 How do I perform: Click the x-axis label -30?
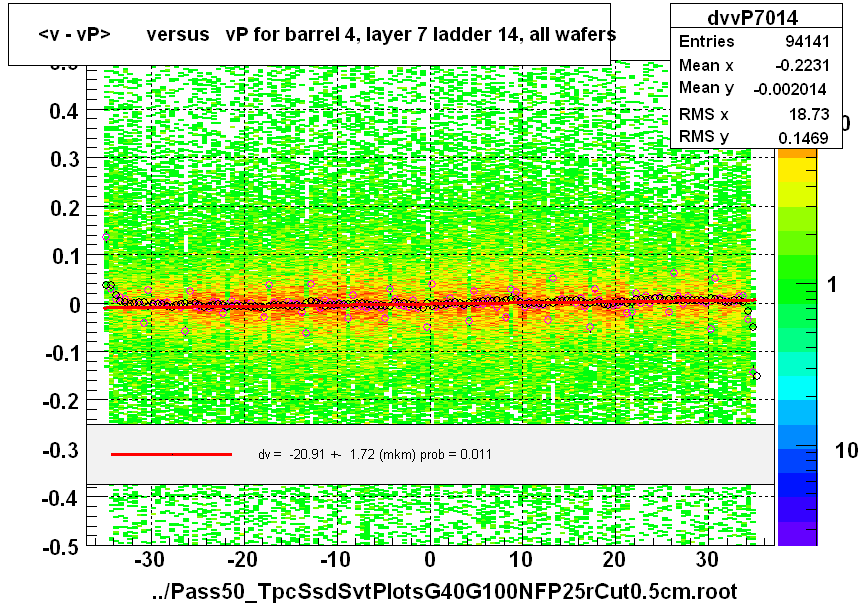149,560
